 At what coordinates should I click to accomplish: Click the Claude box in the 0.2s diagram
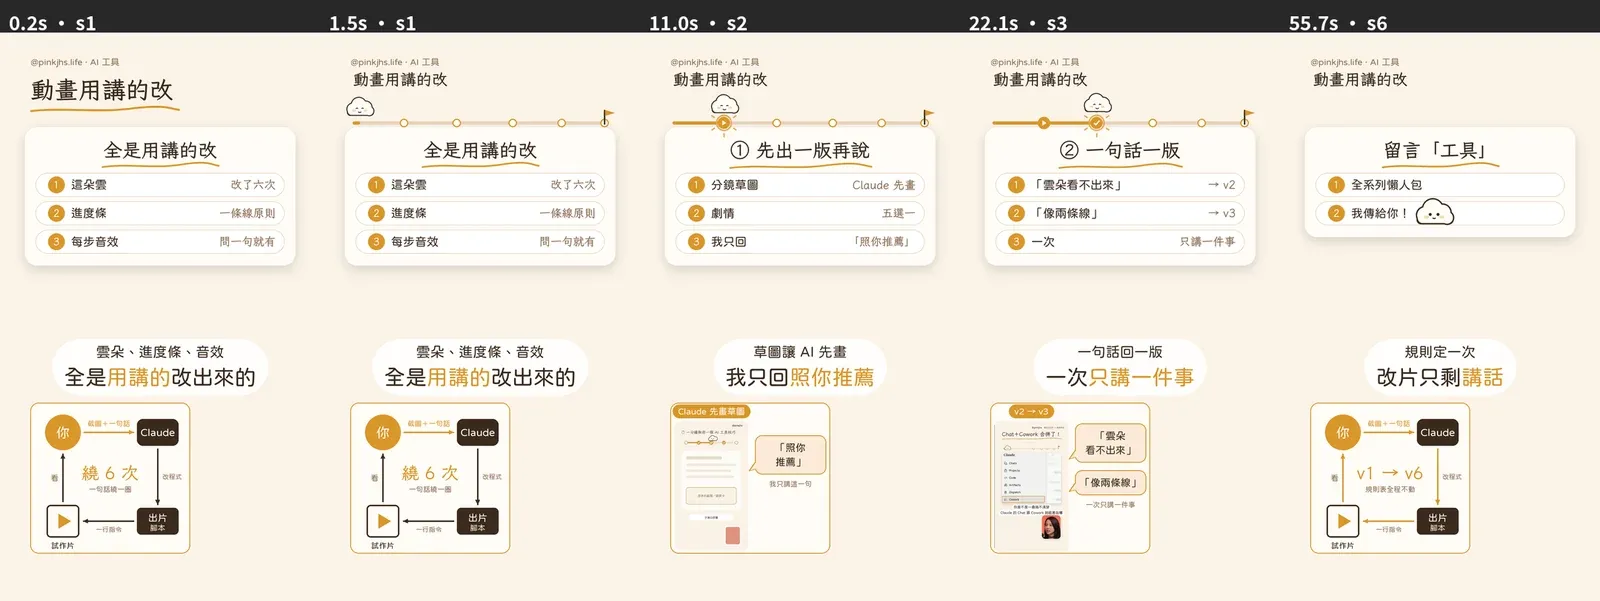point(157,432)
